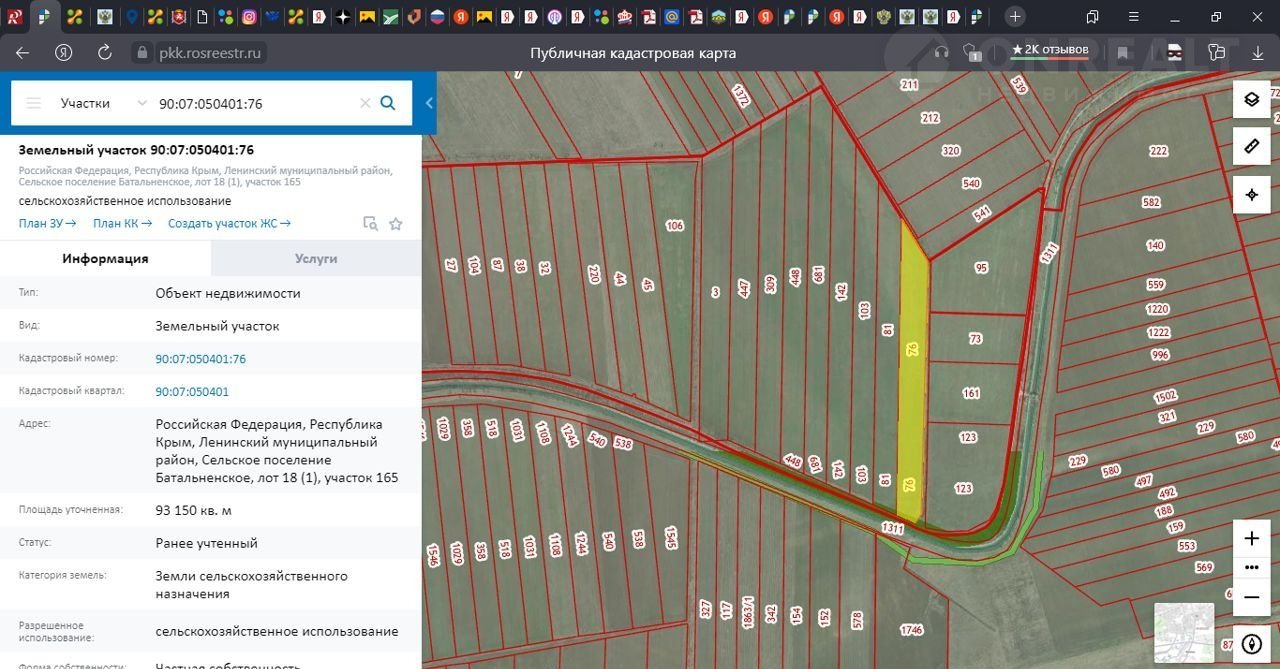Screen dimensions: 1280x669
Task: Add parcel to favorites with star icon
Action: coord(396,224)
